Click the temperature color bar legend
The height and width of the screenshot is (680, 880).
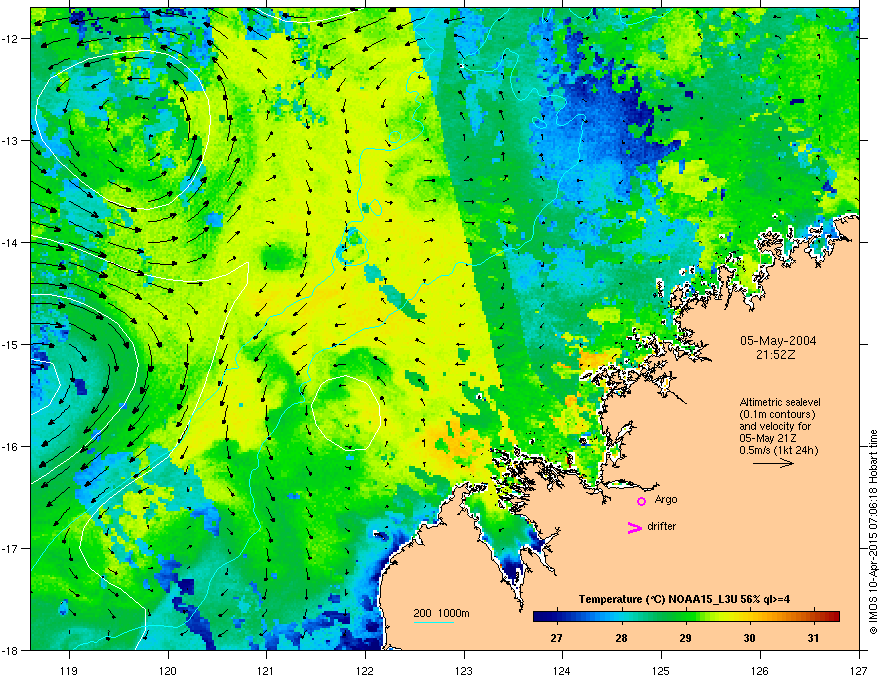[686, 616]
